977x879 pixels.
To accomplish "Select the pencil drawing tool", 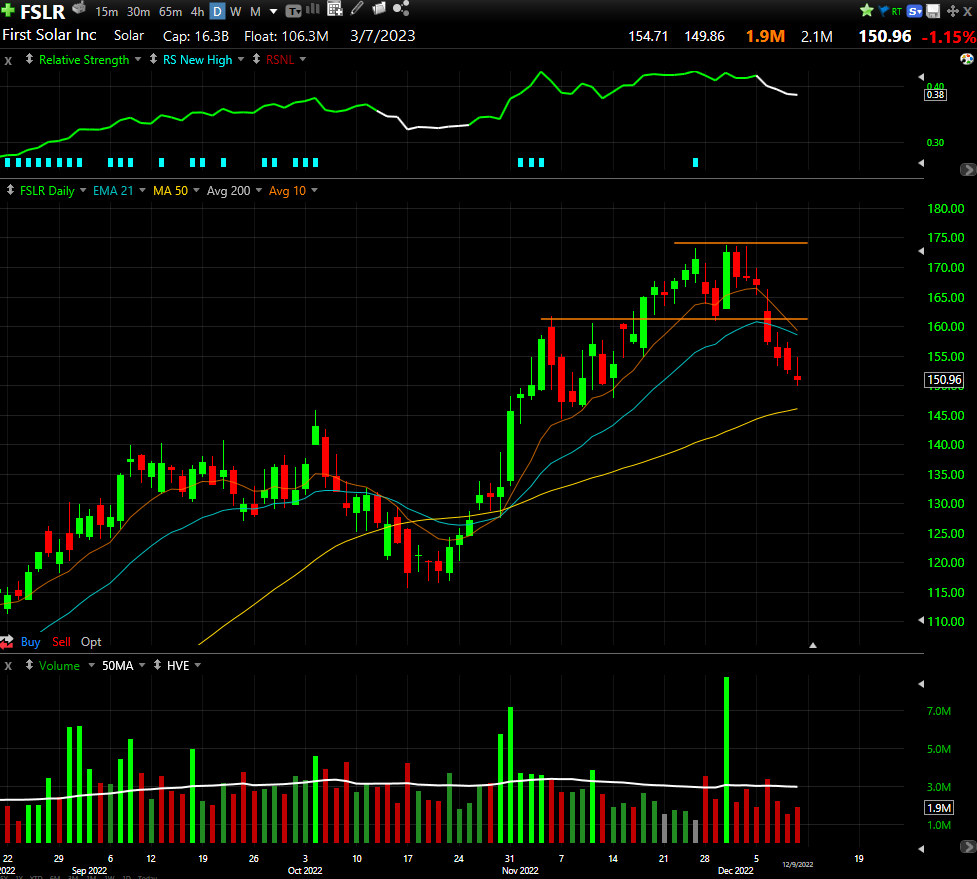I will 356,8.
